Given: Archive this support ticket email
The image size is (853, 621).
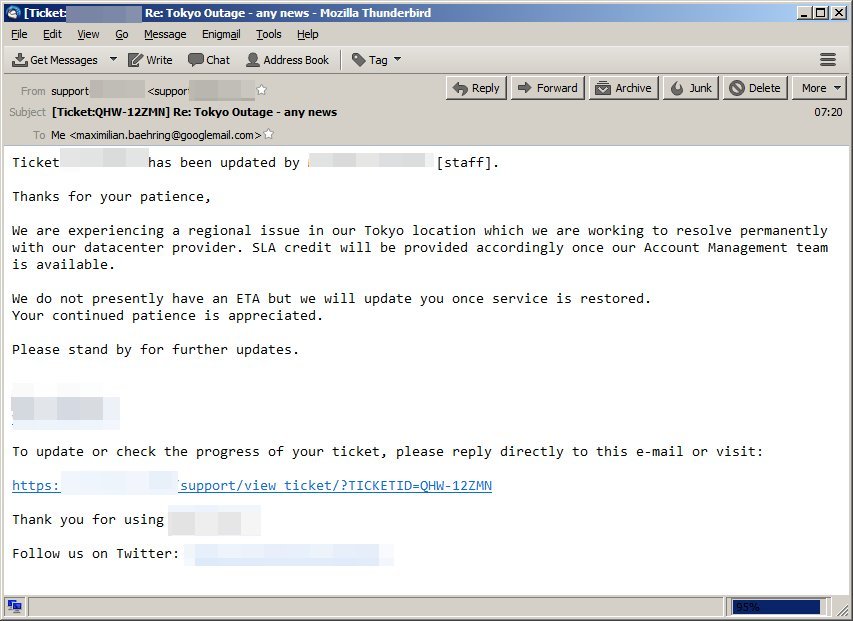Looking at the screenshot, I should pos(623,88).
